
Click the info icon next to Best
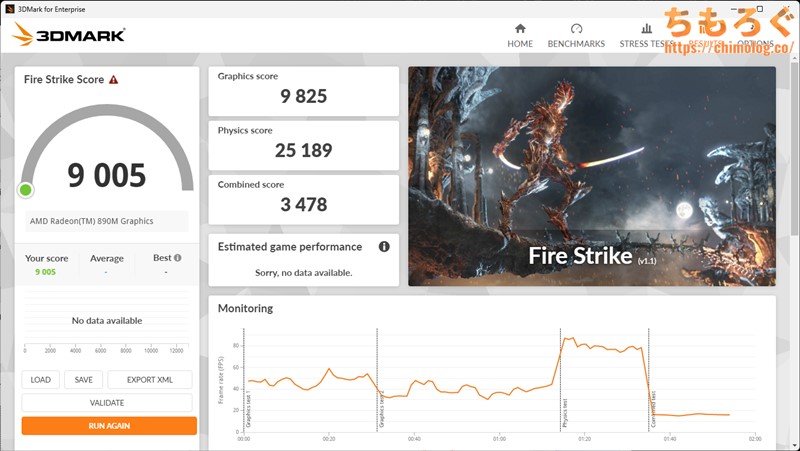click(x=177, y=258)
